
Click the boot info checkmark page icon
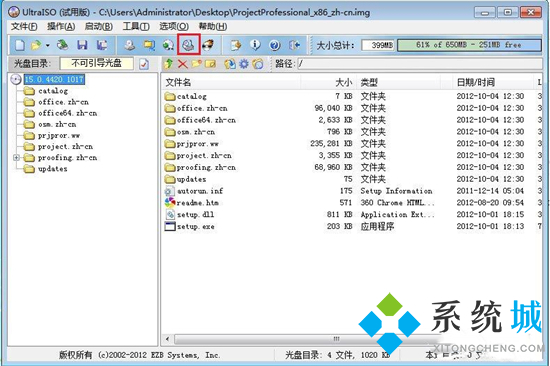point(144,64)
